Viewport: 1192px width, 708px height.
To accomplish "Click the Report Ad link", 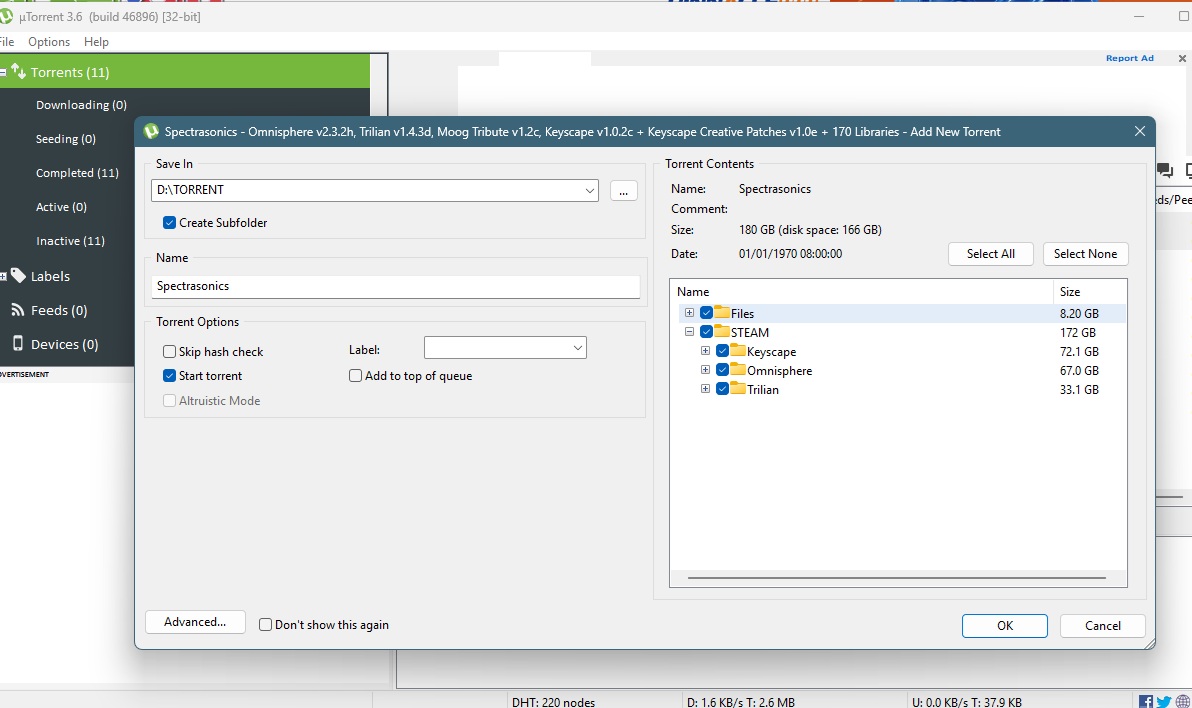I will point(1130,58).
